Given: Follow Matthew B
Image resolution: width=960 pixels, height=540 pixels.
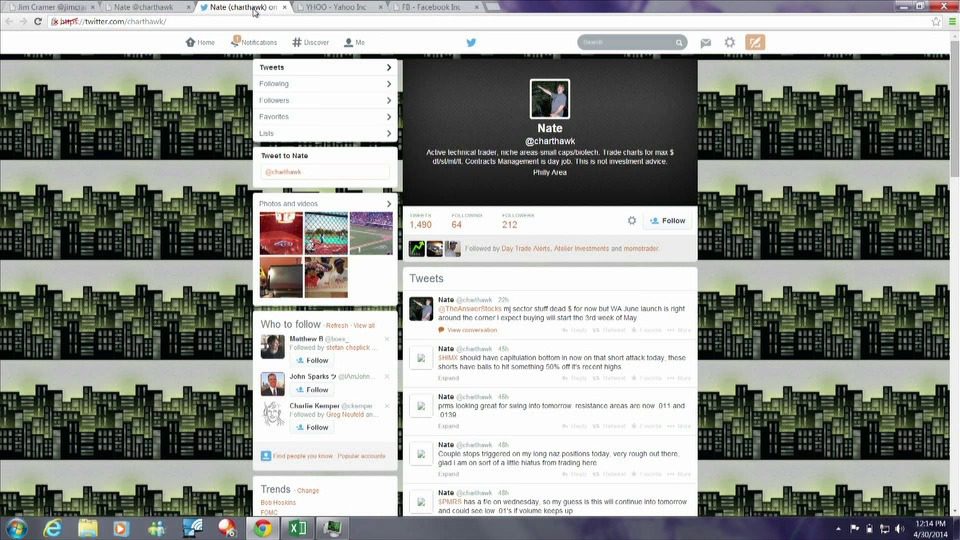Looking at the screenshot, I should coord(312,361).
